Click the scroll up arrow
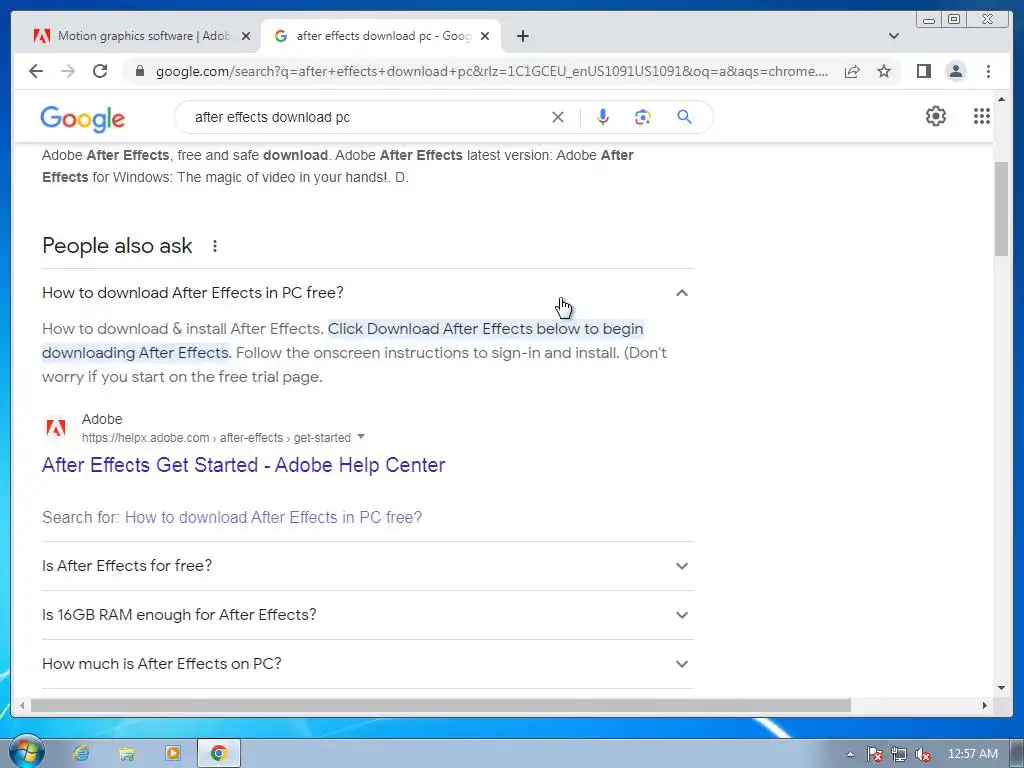Image resolution: width=1024 pixels, height=768 pixels. point(1001,99)
